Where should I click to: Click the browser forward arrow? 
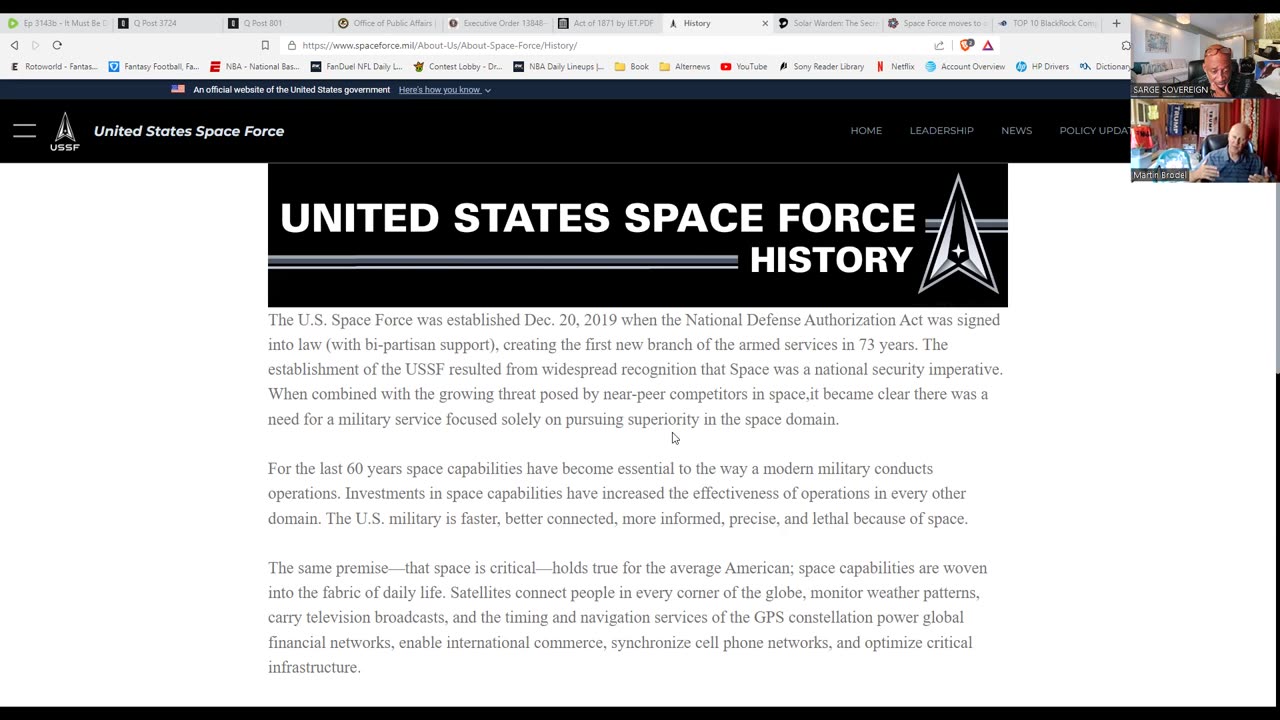(x=35, y=45)
